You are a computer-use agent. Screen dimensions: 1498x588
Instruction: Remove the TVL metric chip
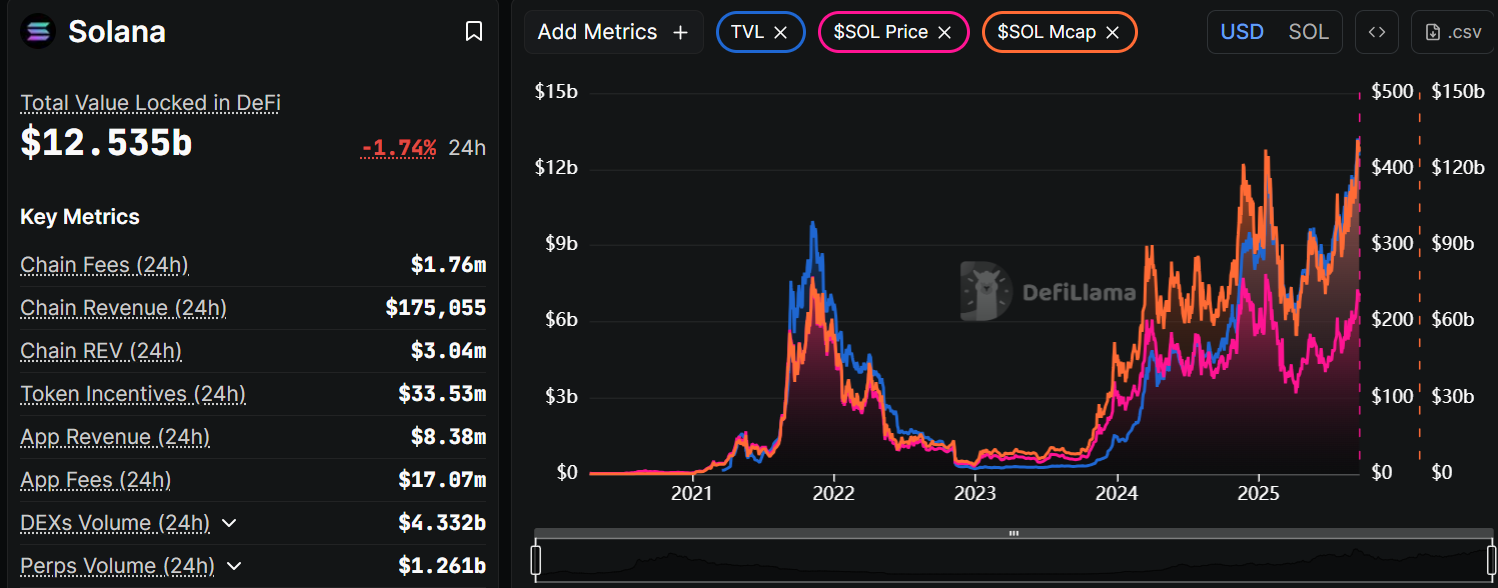click(x=781, y=32)
